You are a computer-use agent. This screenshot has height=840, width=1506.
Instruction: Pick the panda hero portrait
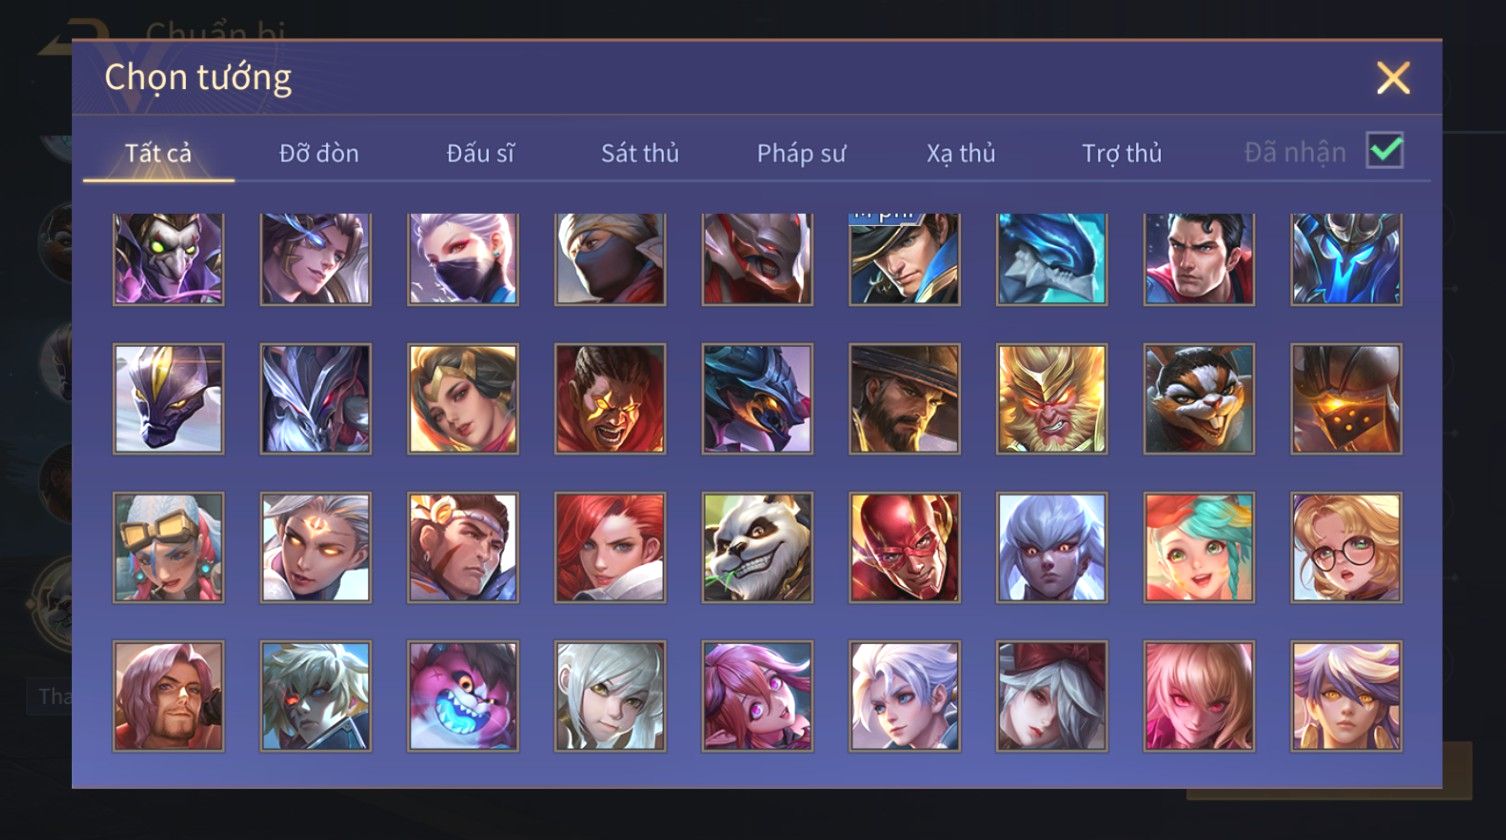[758, 547]
